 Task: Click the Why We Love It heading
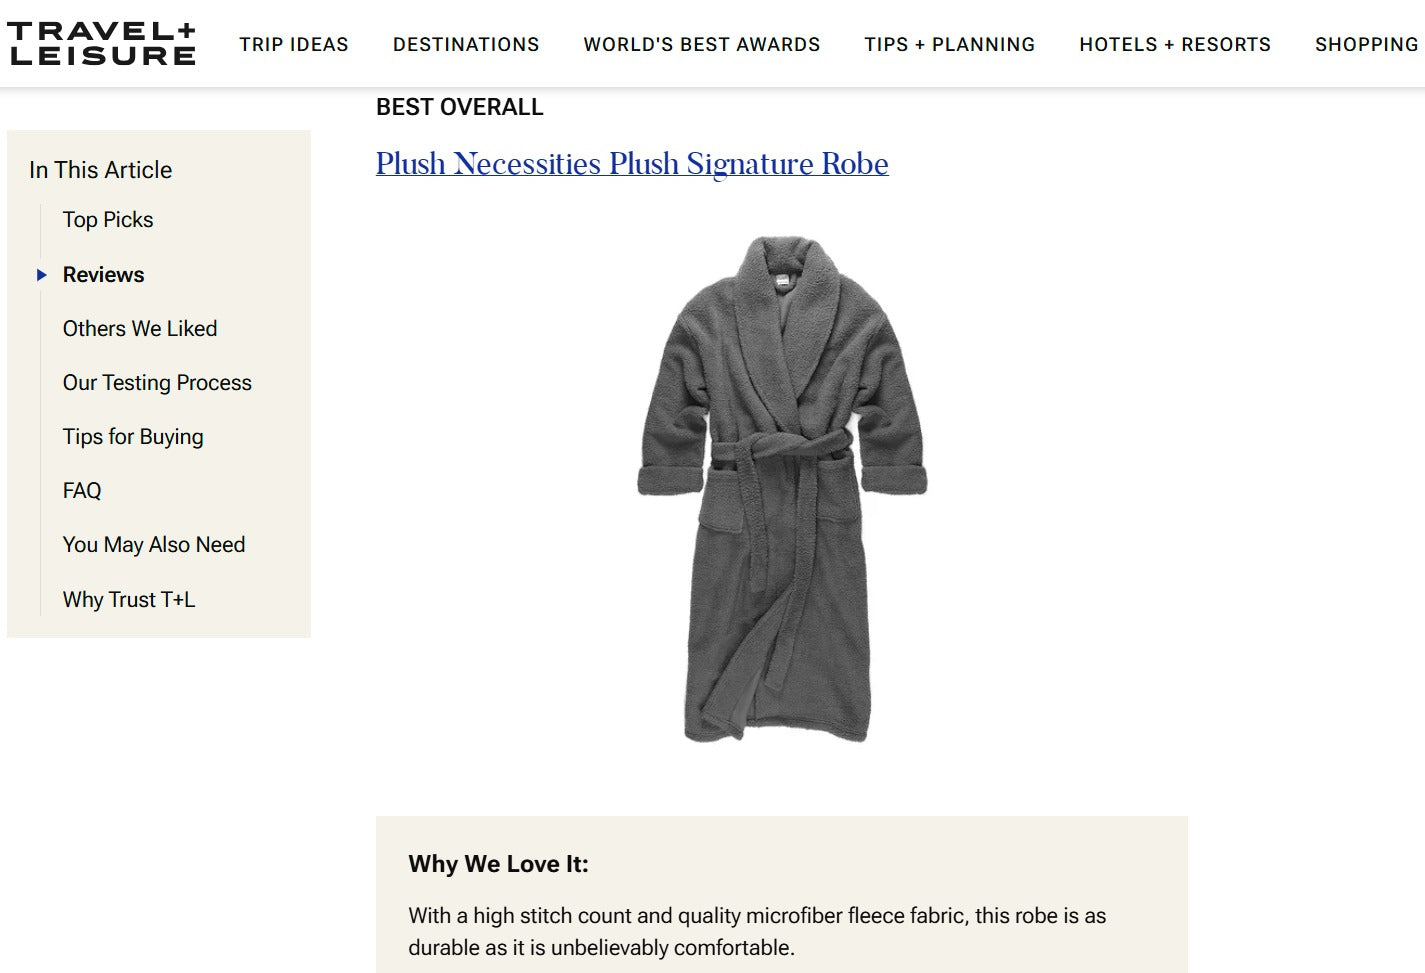coord(498,864)
